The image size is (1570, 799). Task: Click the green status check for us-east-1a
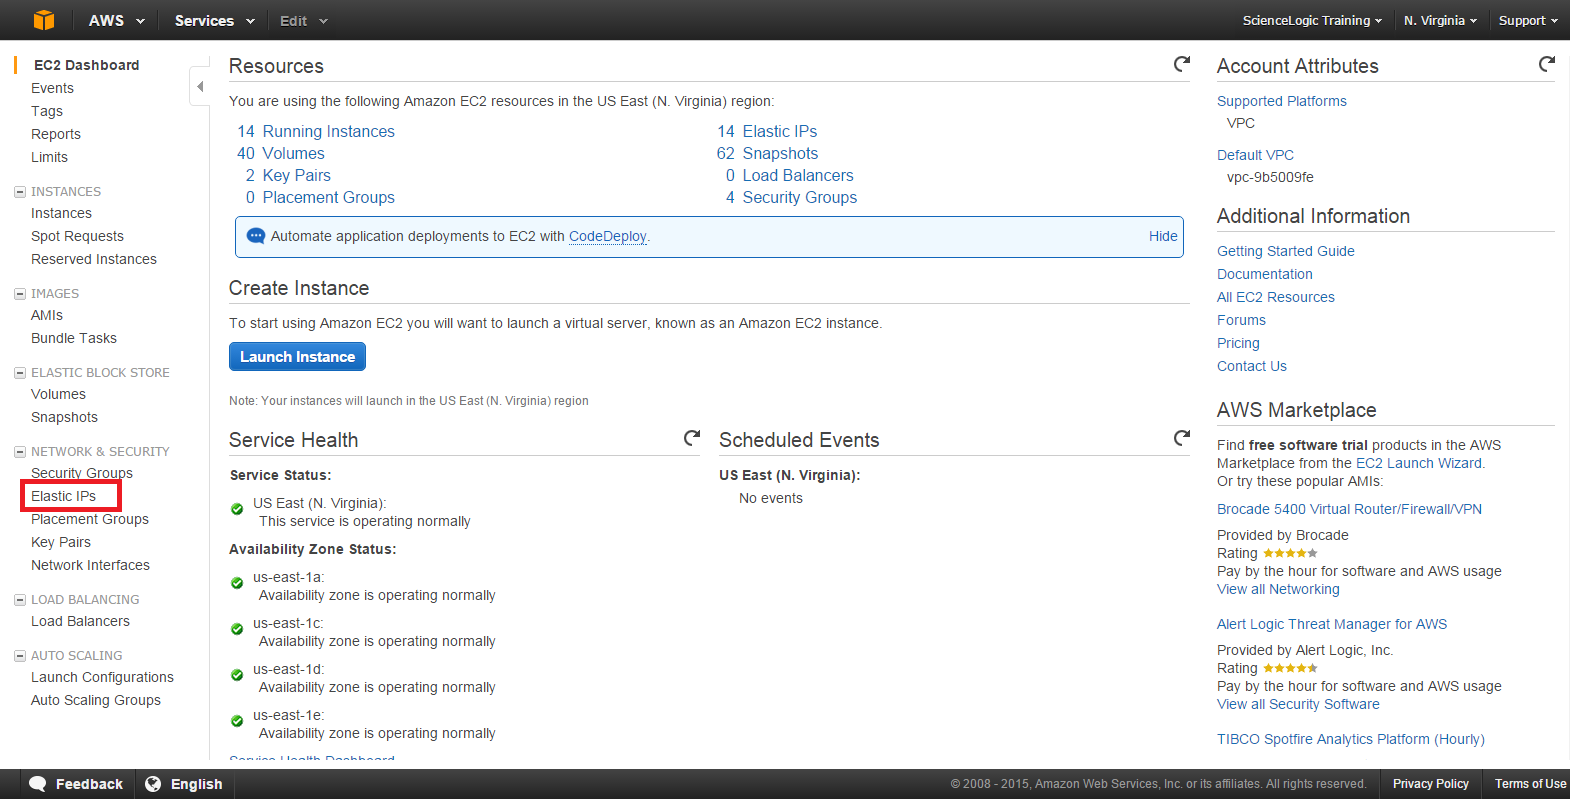point(237,583)
